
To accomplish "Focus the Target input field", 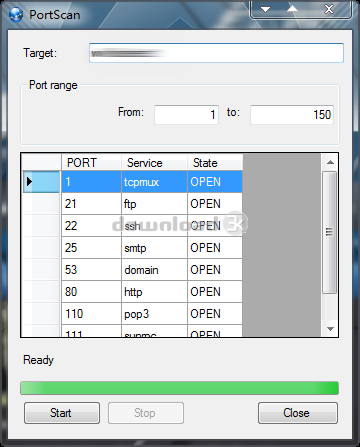I will pos(216,53).
